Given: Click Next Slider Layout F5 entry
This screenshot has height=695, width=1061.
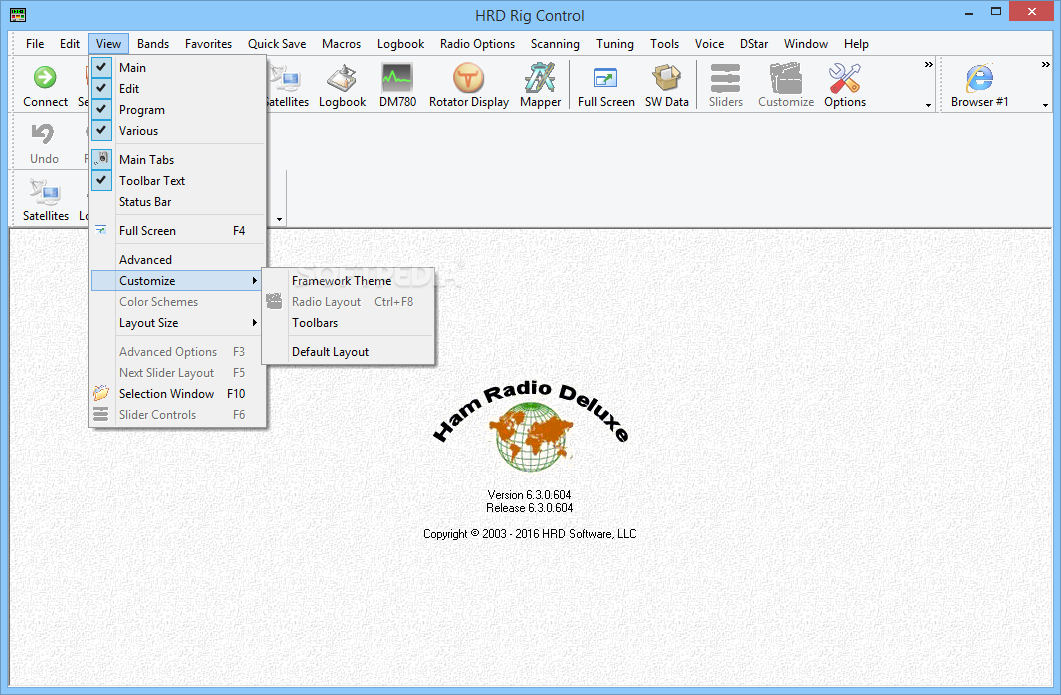Looking at the screenshot, I should coord(177,372).
